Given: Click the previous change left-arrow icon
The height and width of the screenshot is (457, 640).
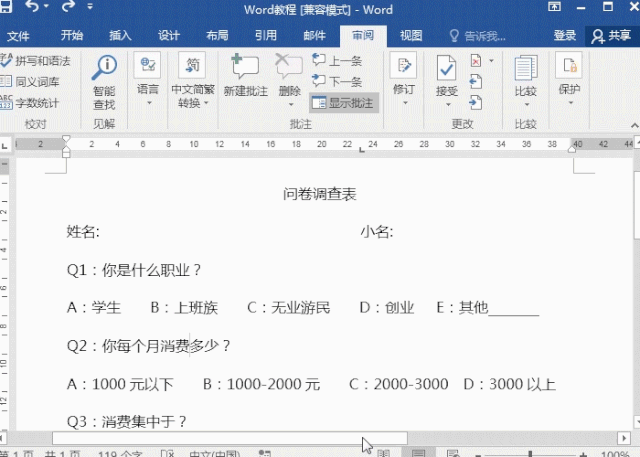Looking at the screenshot, I should coord(476,82).
